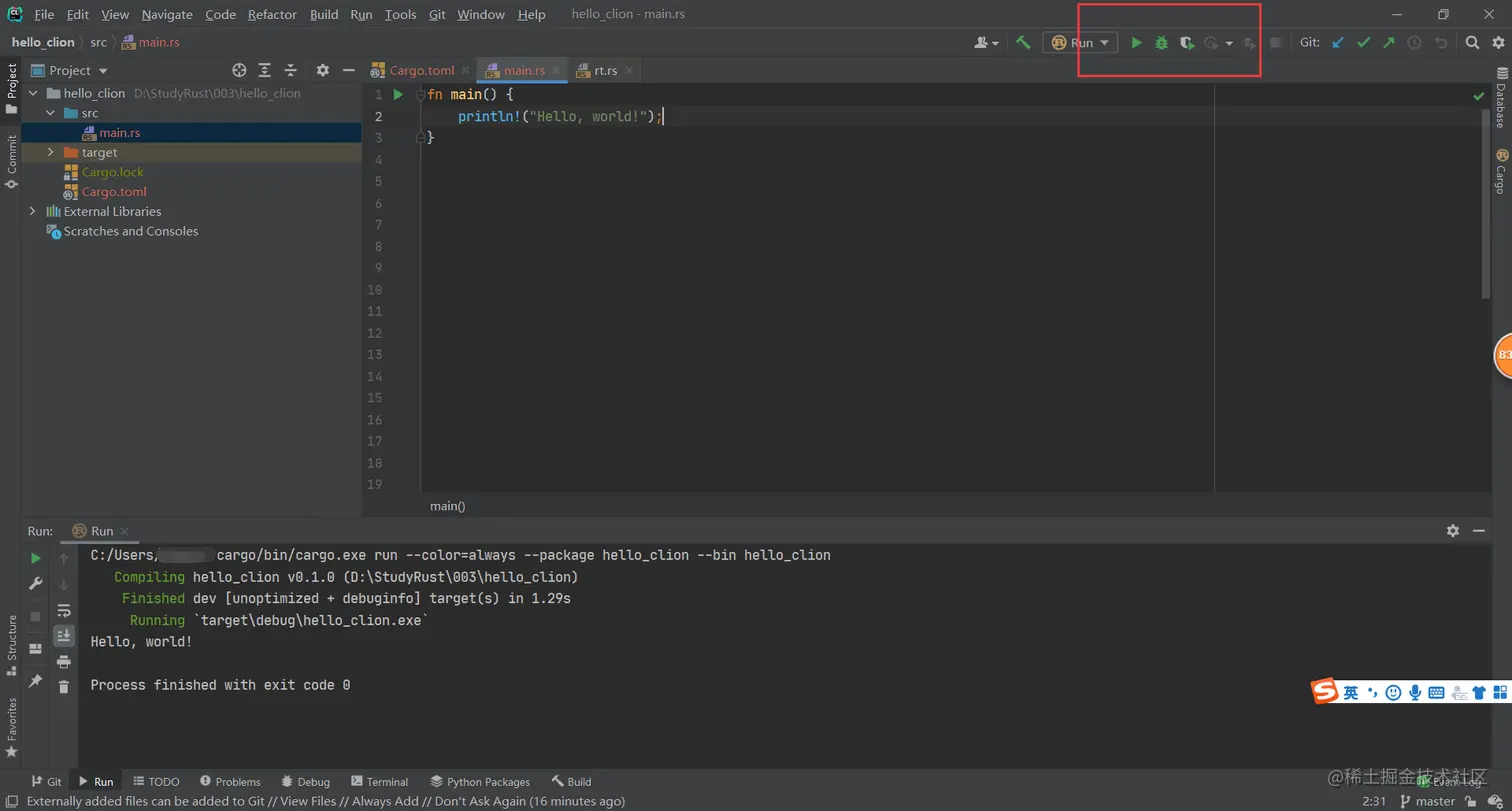The width and height of the screenshot is (1512, 811).
Task: Click the src breadcrumb in the navigation bar
Action: [98, 42]
